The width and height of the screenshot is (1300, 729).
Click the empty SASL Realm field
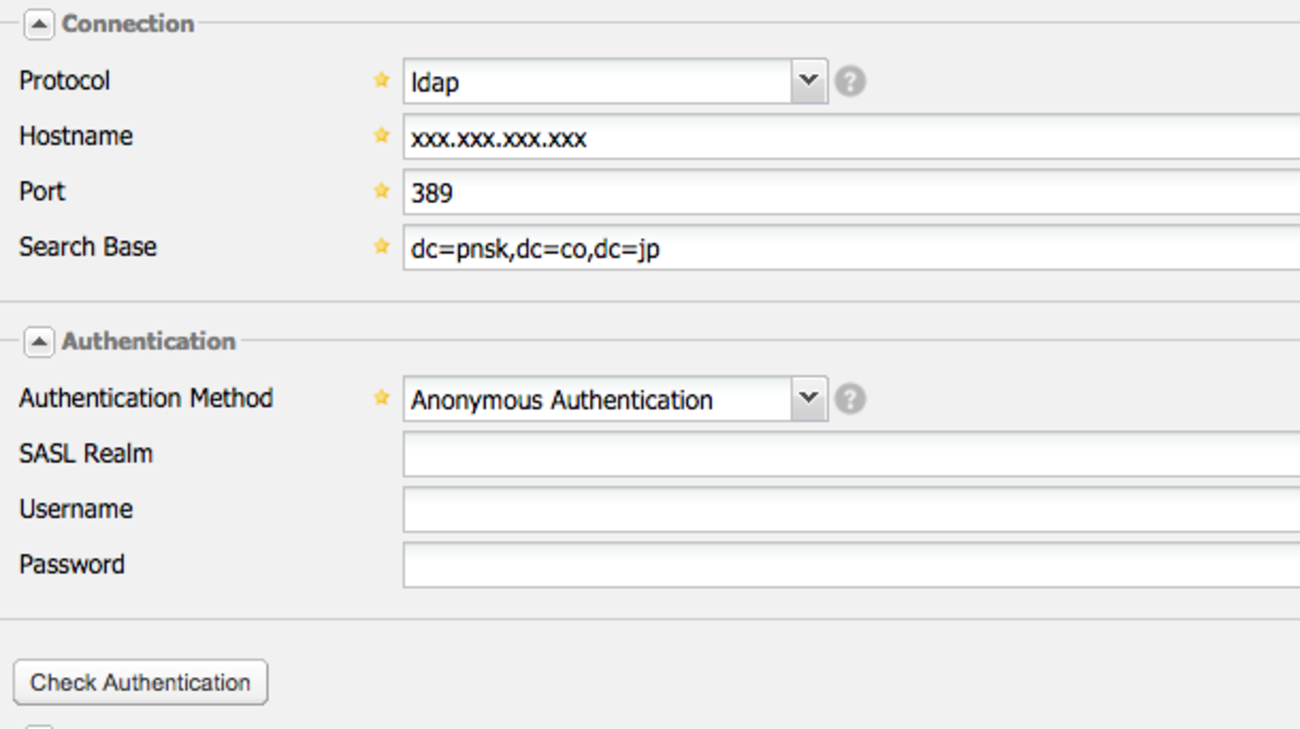[x=850, y=455]
